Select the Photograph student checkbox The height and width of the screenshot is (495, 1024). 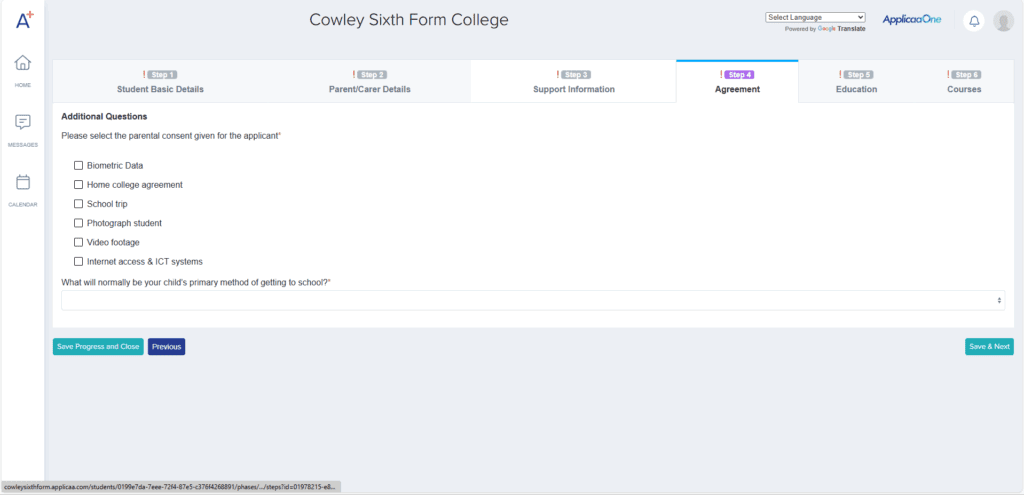(x=79, y=223)
